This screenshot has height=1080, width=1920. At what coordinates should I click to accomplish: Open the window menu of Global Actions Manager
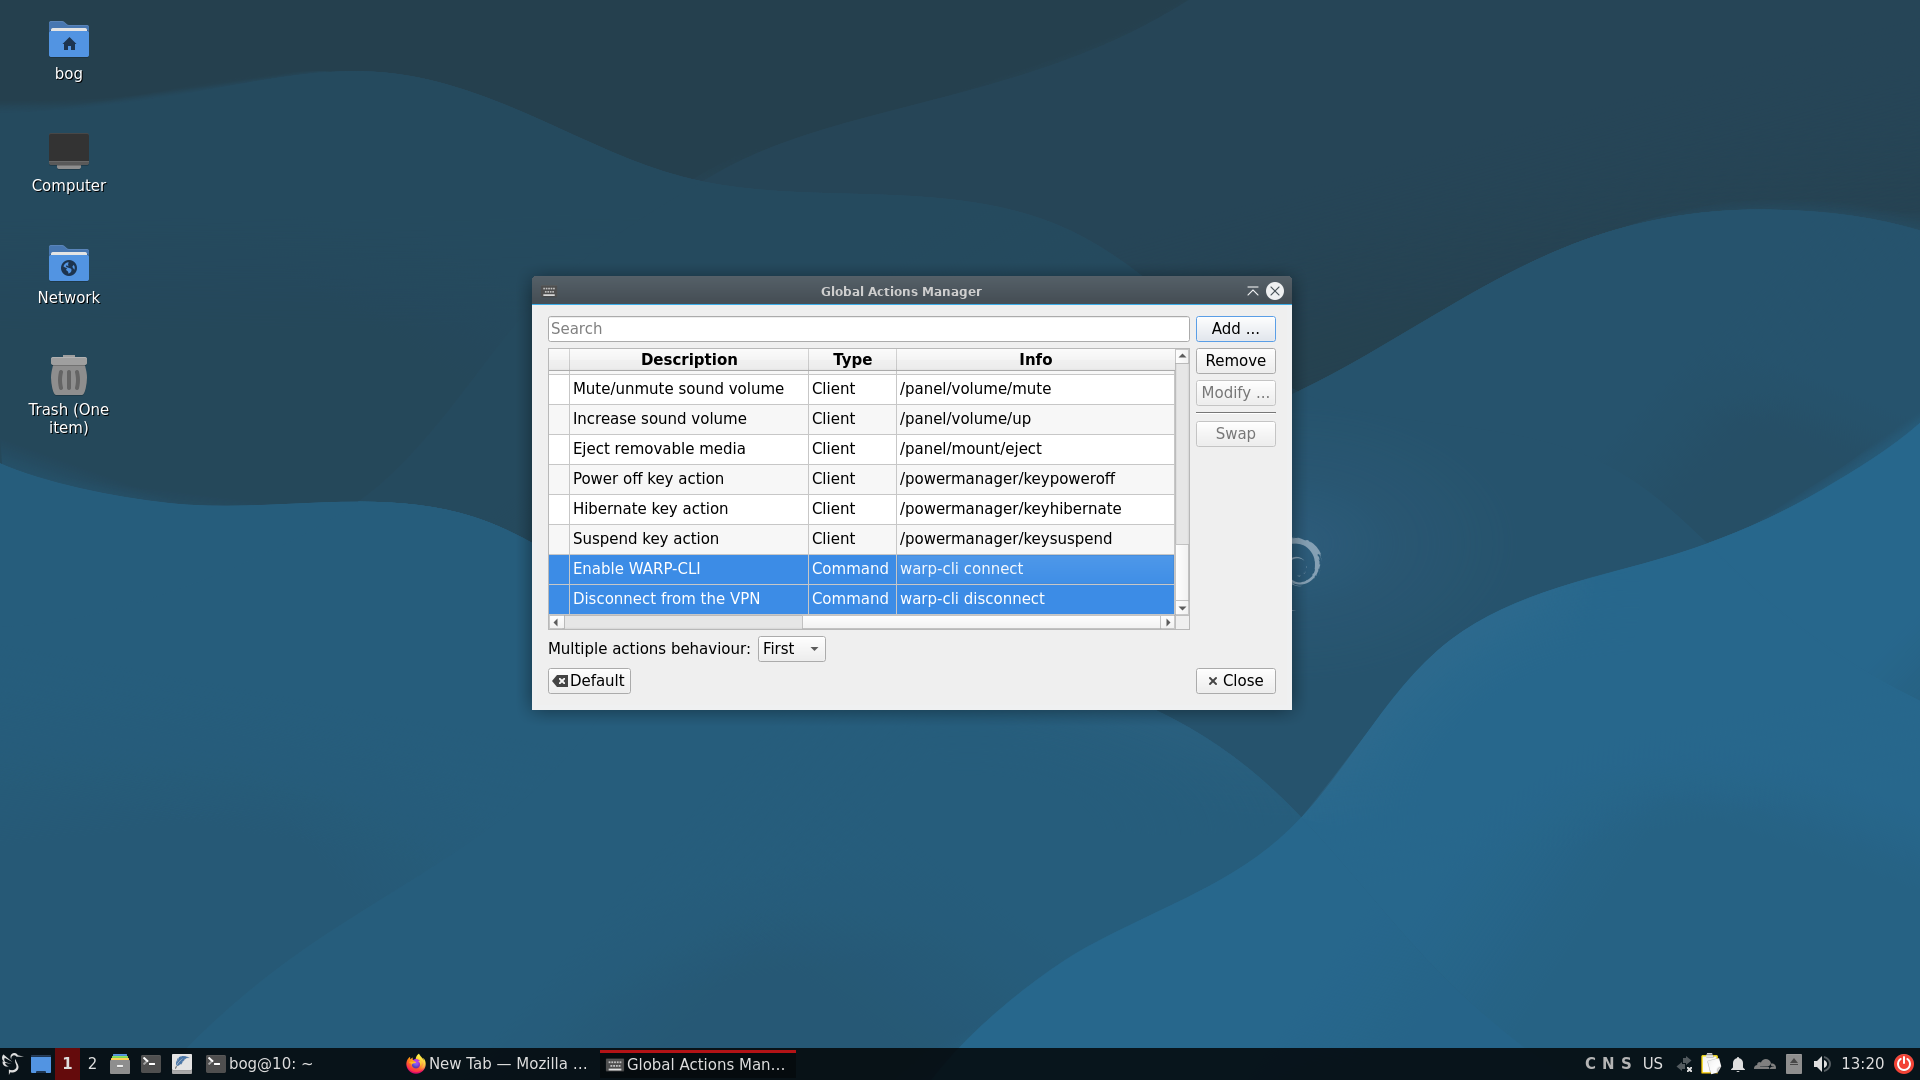(549, 291)
